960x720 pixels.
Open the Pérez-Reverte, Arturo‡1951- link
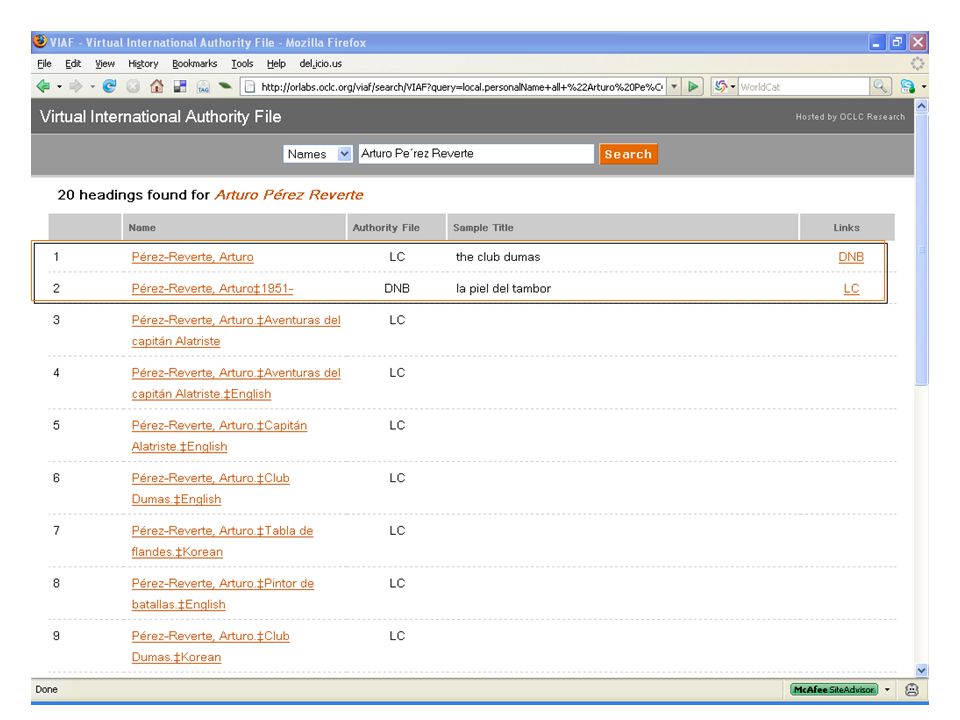pos(212,288)
